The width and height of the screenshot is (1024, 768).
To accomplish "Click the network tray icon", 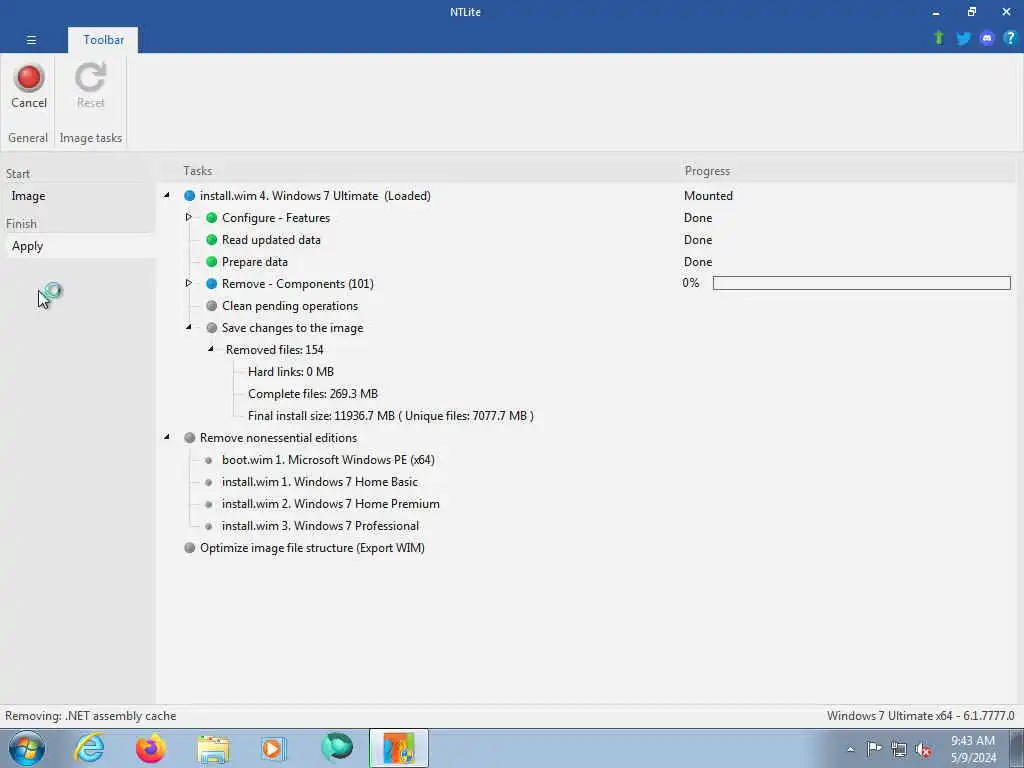I will 899,749.
